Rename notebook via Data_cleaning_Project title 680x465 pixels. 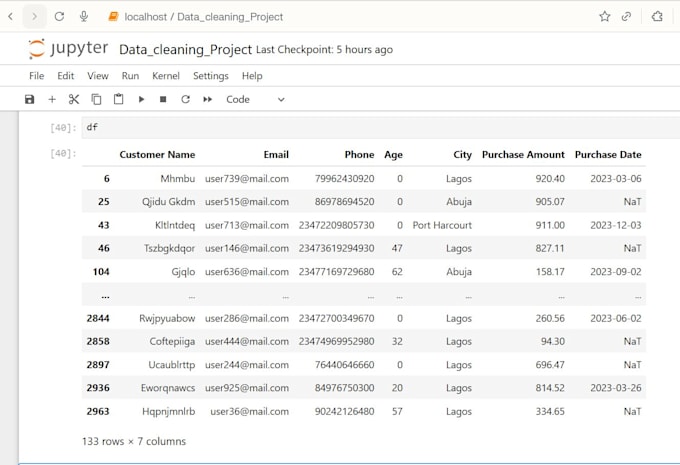[185, 49]
